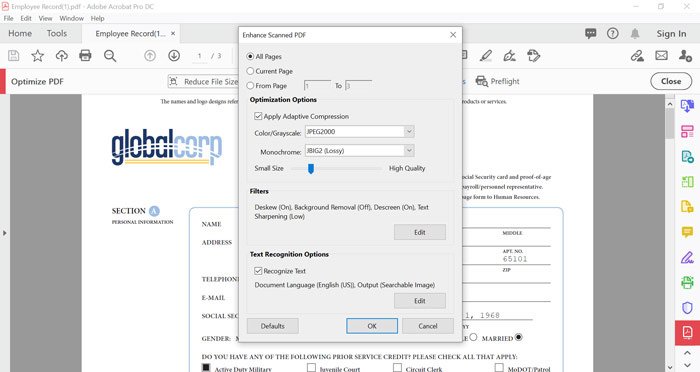The width and height of the screenshot is (700, 372).
Task: Open Fill & Sign tool in sidebar
Action: coord(687,257)
